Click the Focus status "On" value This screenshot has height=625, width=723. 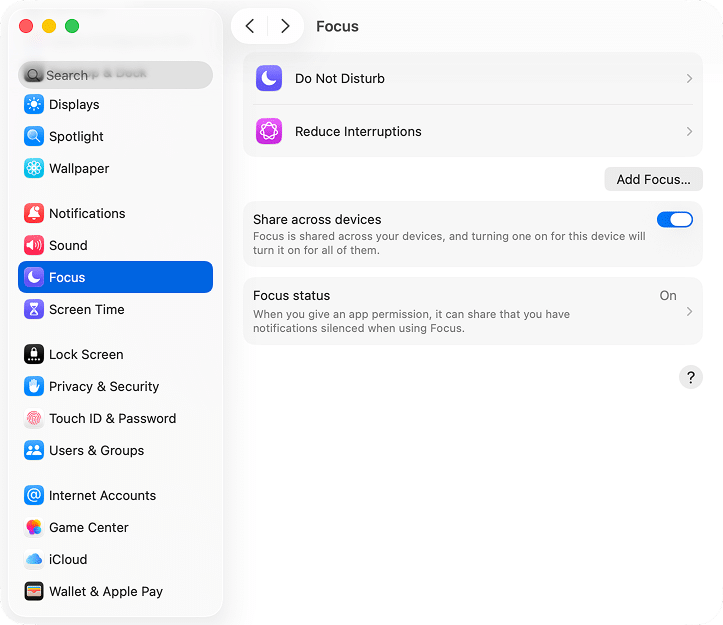click(x=668, y=295)
